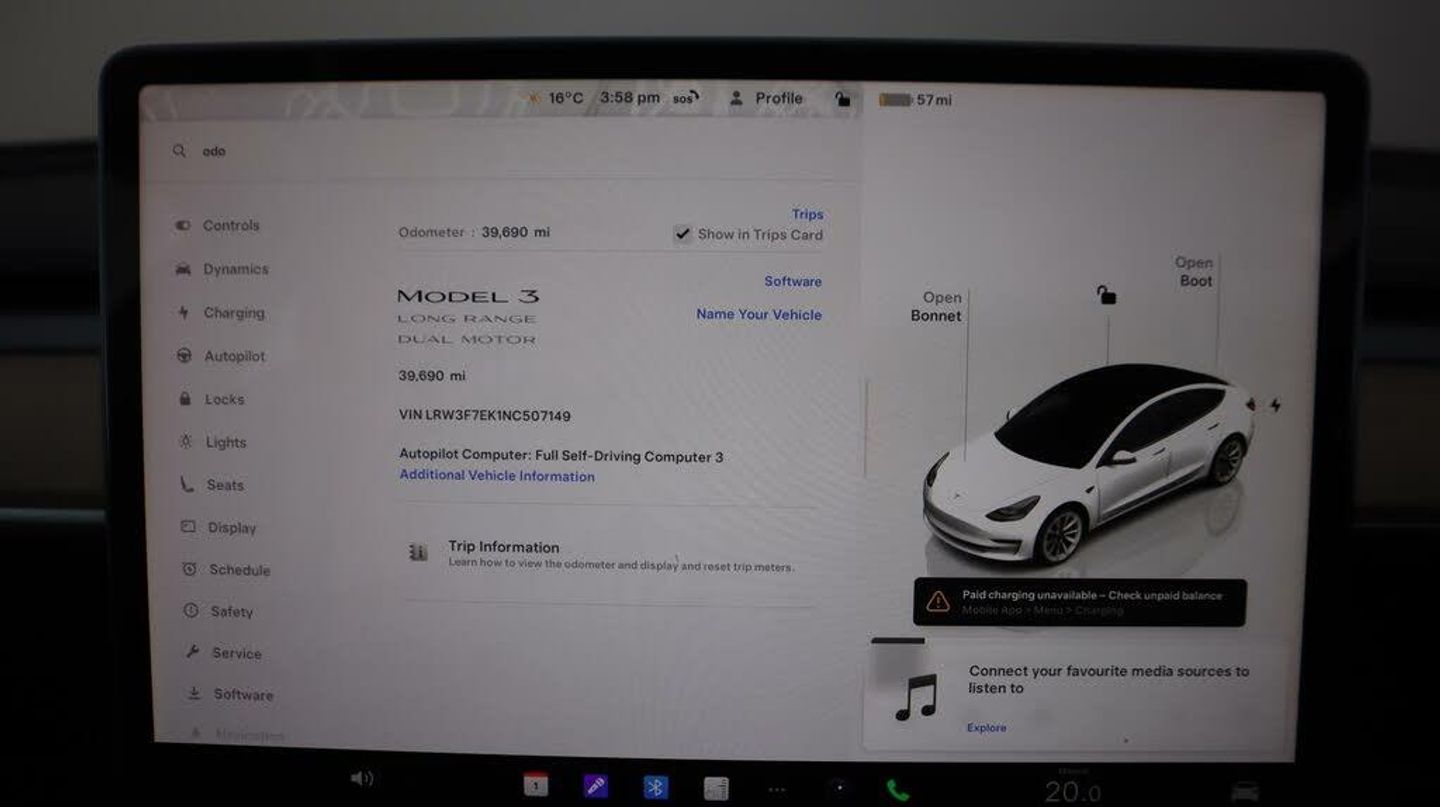Screen dimensions: 1440x807
Task: Open the phone app in bottom bar
Action: point(897,790)
